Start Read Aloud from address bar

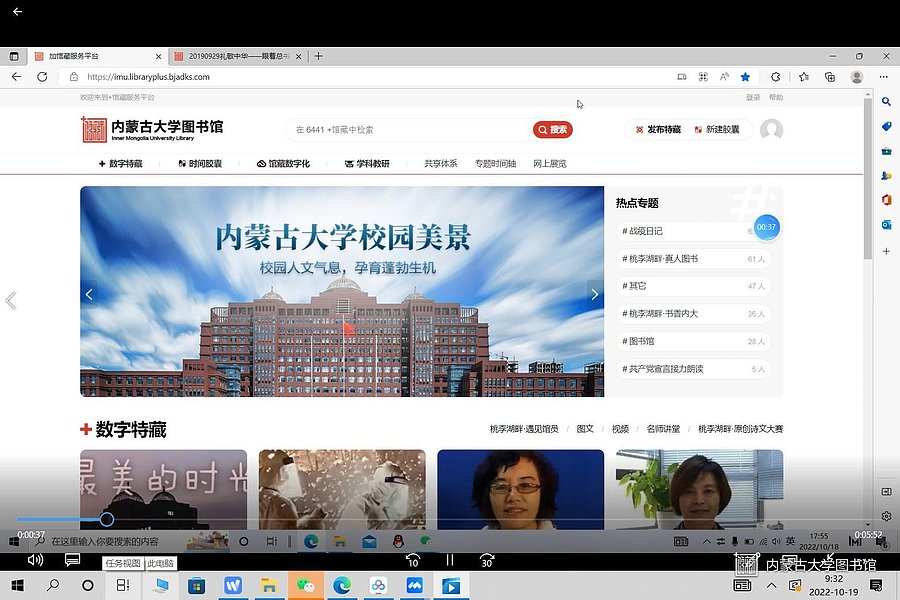[724, 77]
